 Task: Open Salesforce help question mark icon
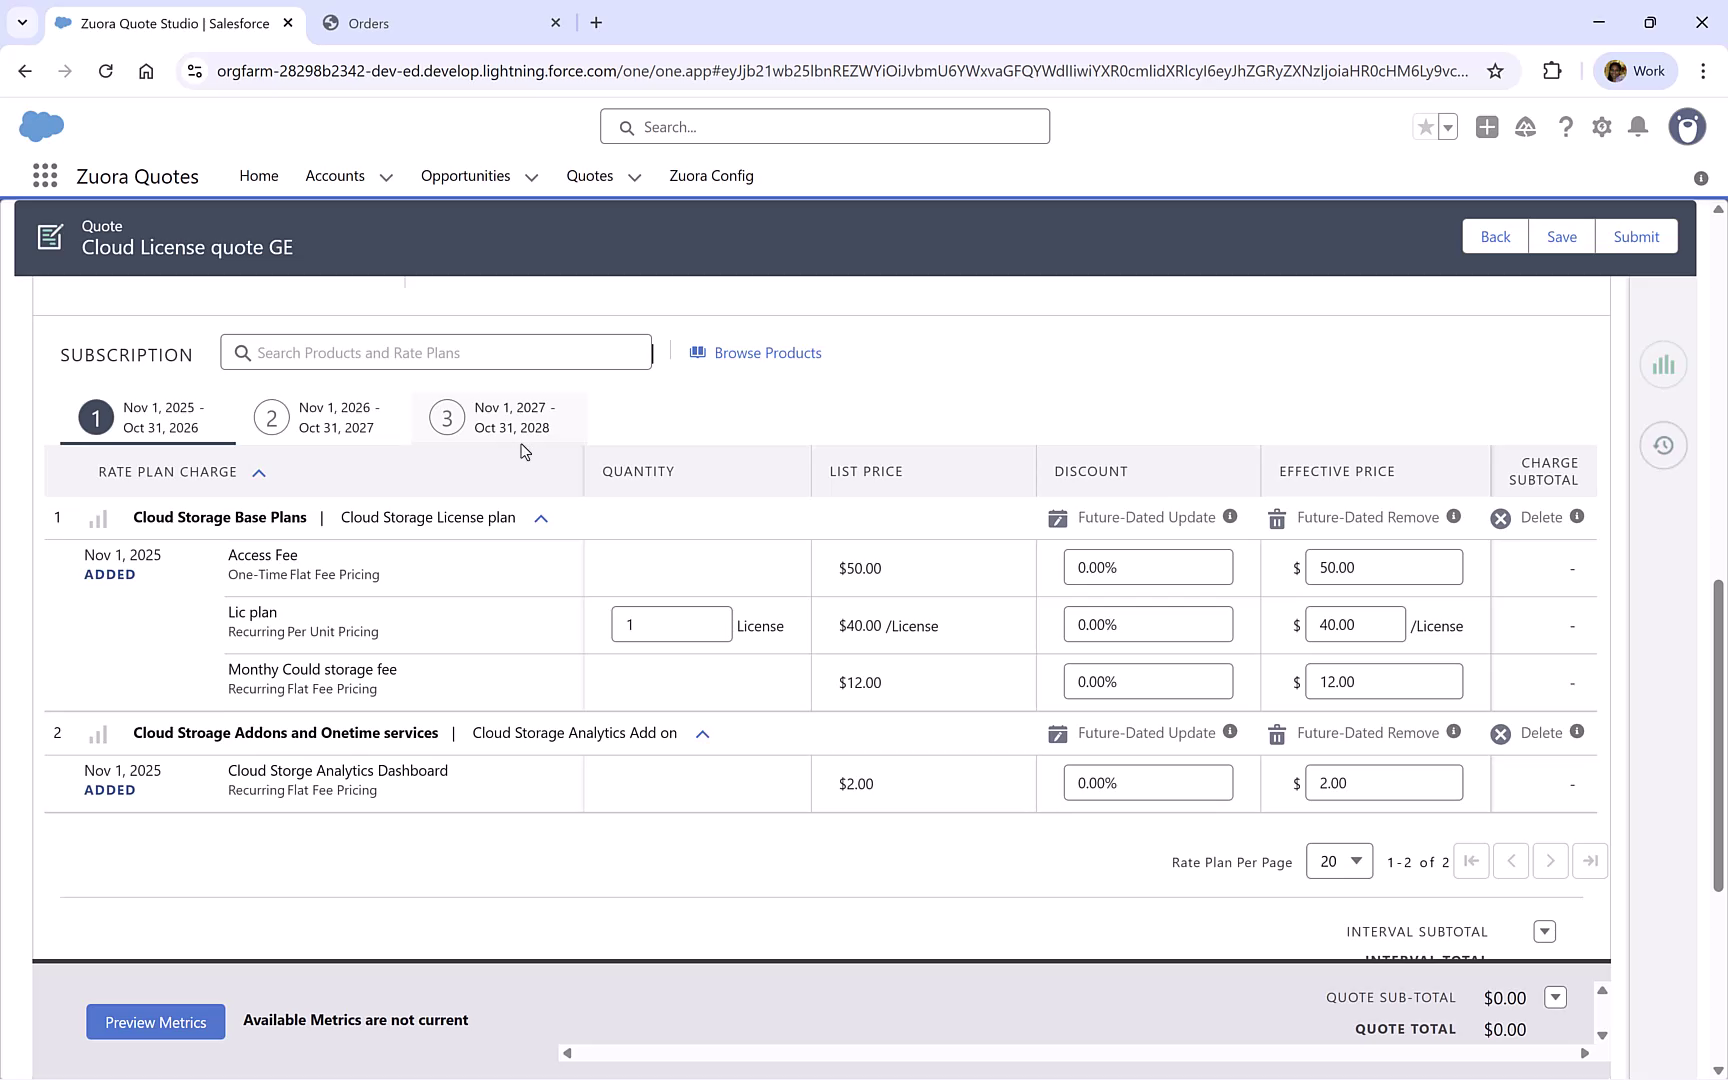pos(1566,127)
